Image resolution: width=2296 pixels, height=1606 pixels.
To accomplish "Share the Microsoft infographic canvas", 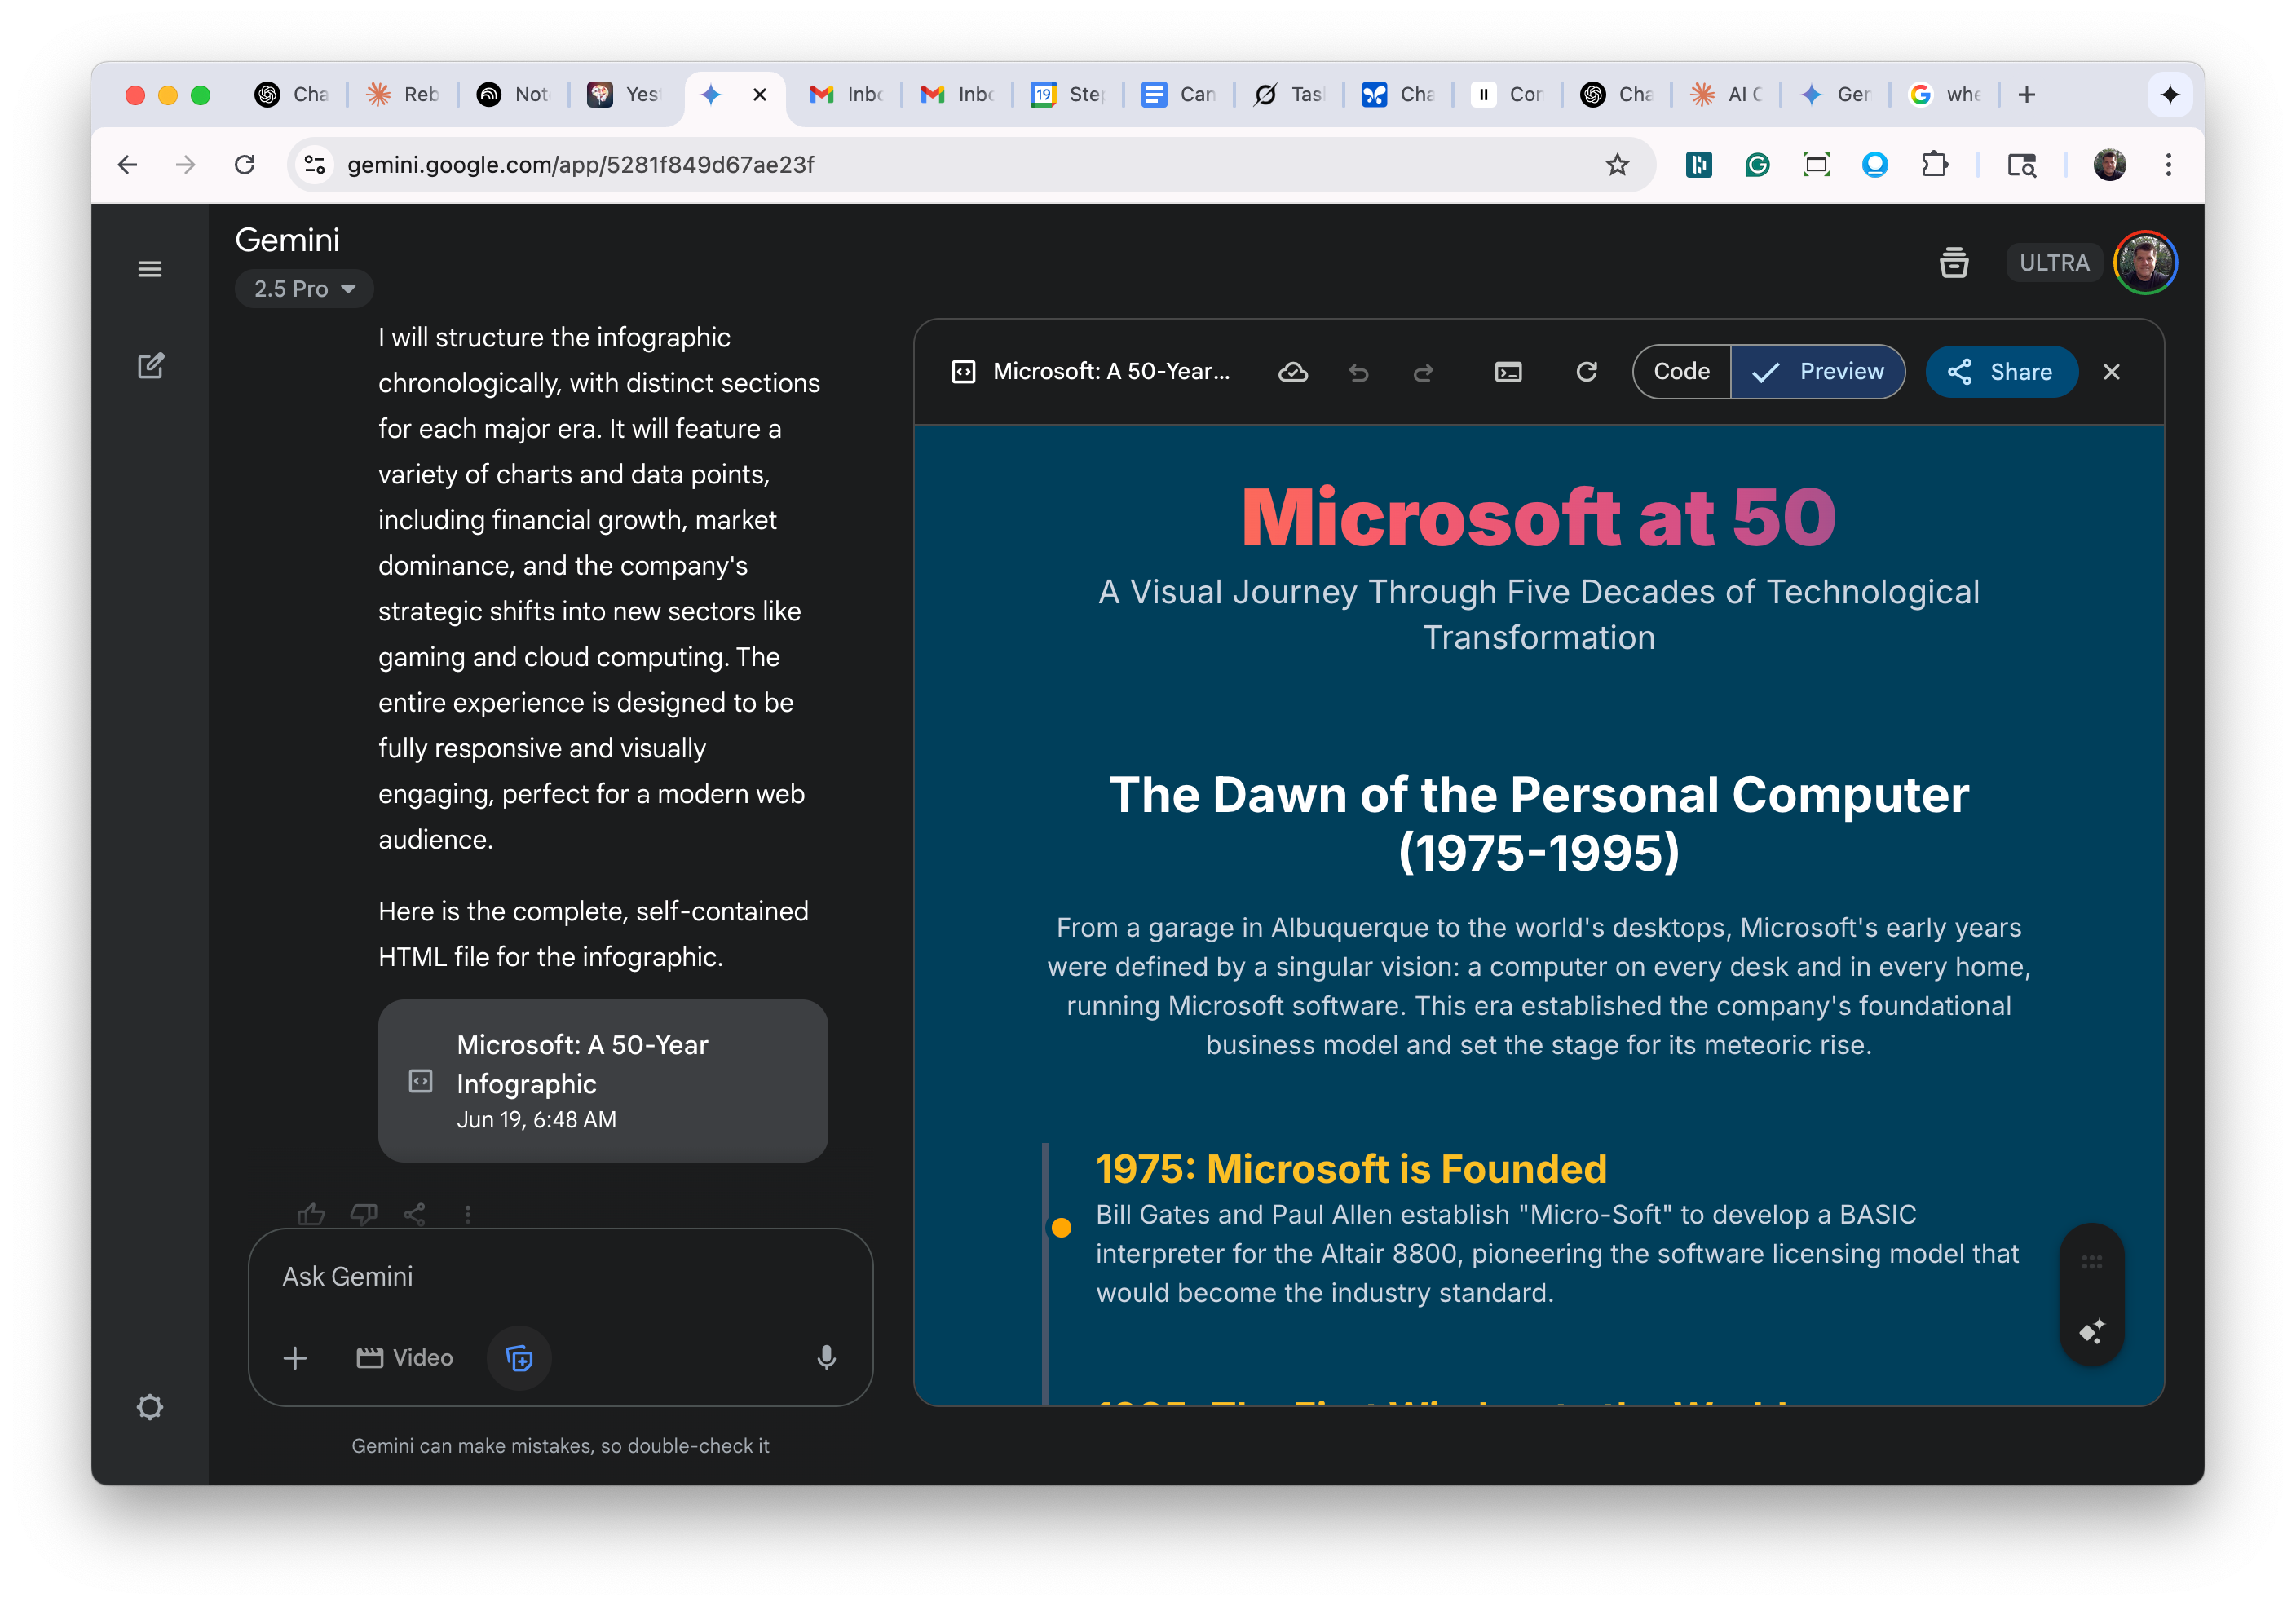I will [2001, 372].
